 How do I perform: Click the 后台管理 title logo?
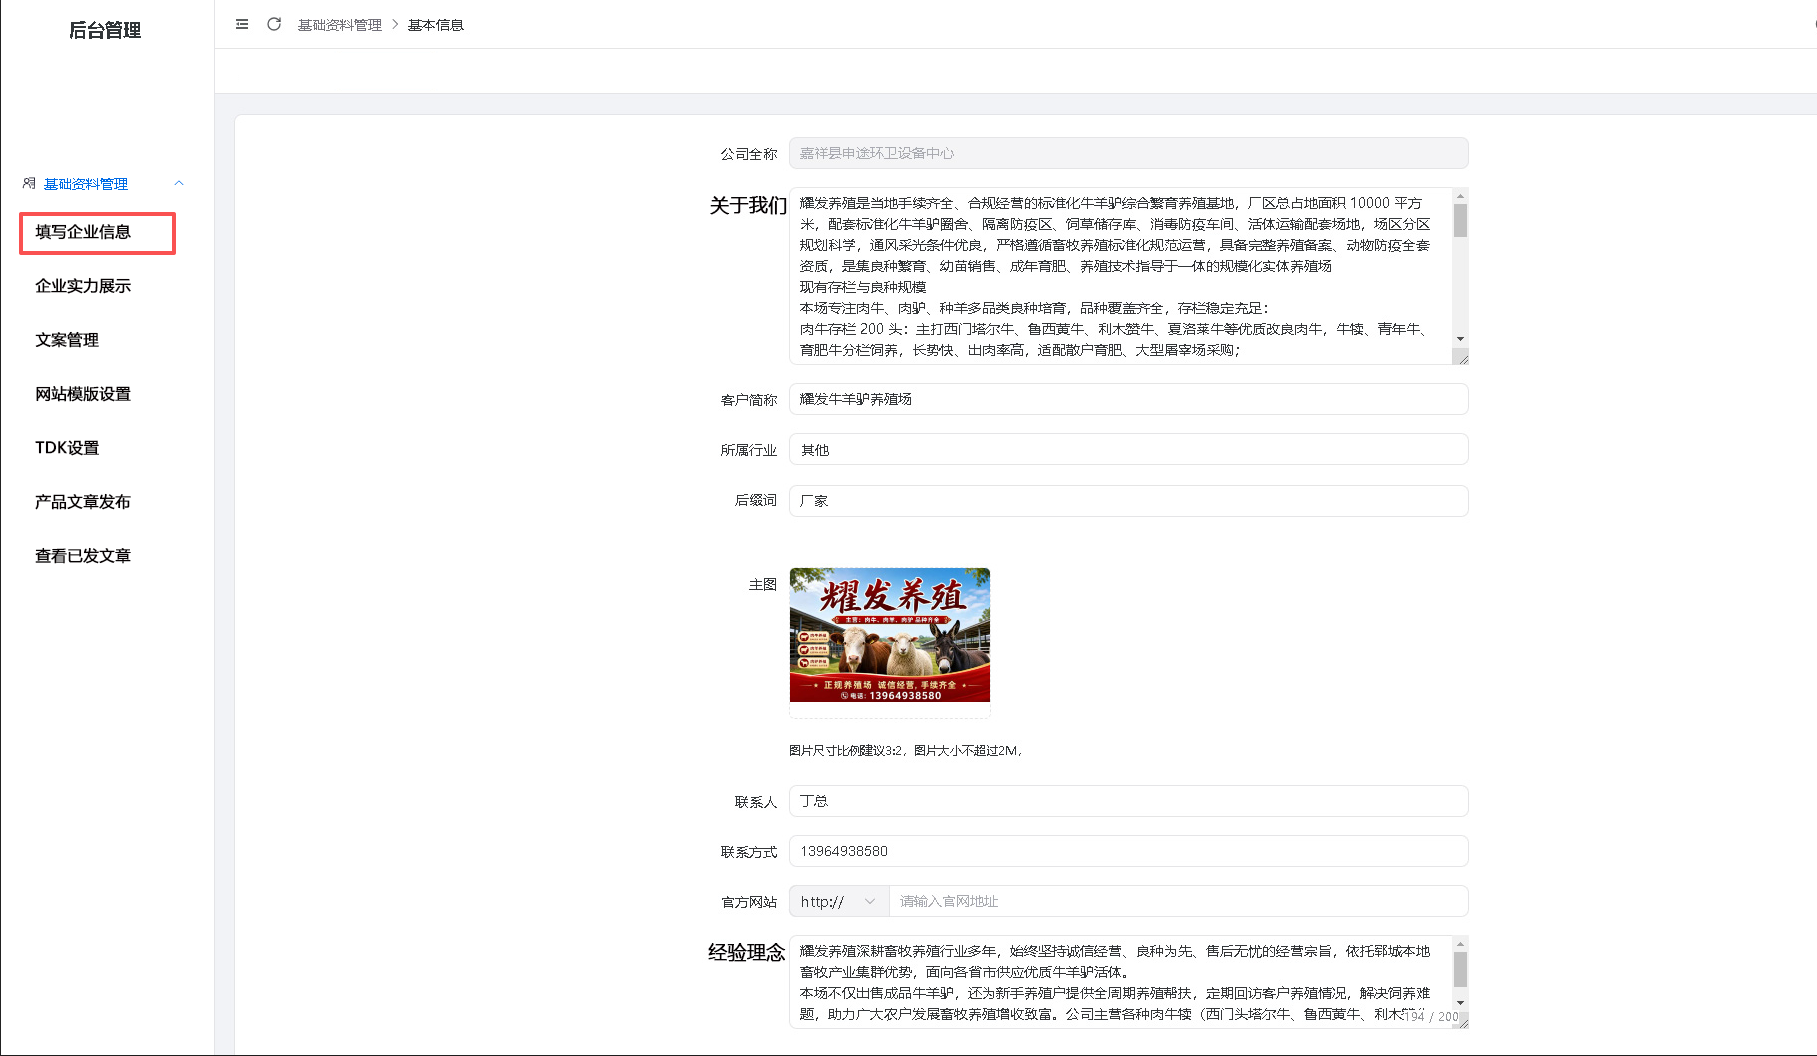tap(105, 30)
